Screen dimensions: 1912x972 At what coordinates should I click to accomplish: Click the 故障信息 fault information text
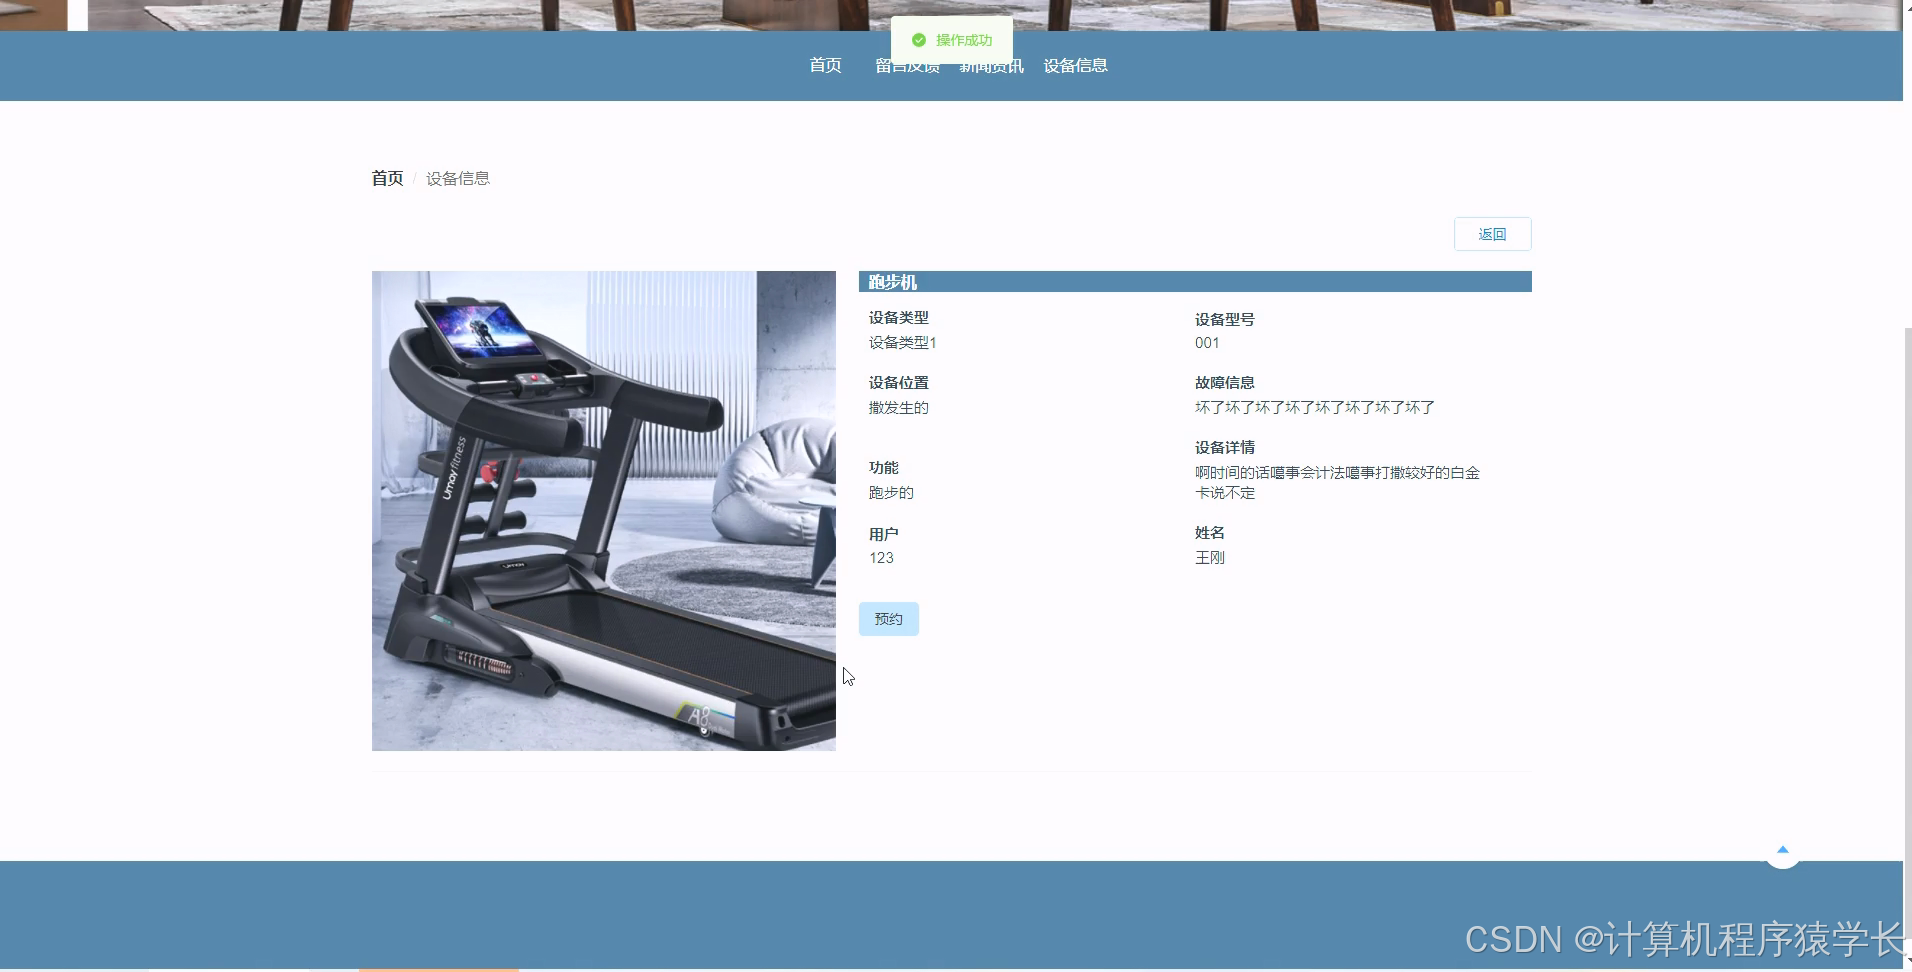1225,382
